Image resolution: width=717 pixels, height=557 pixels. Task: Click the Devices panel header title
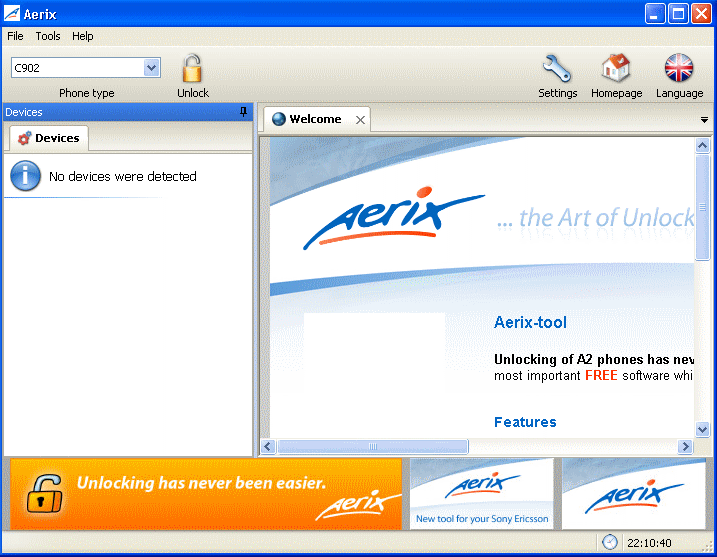click(24, 112)
